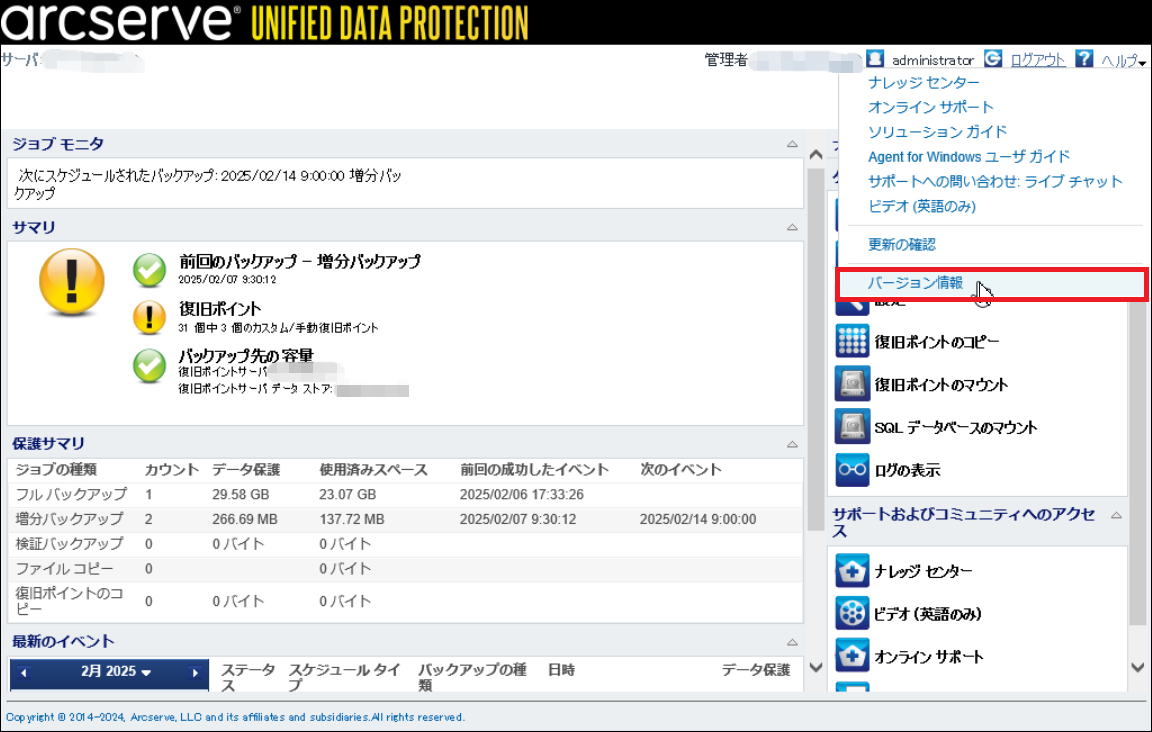The width and height of the screenshot is (1152, 732).
Task: Click the 前回の成功したイベント column header
Action: [534, 470]
